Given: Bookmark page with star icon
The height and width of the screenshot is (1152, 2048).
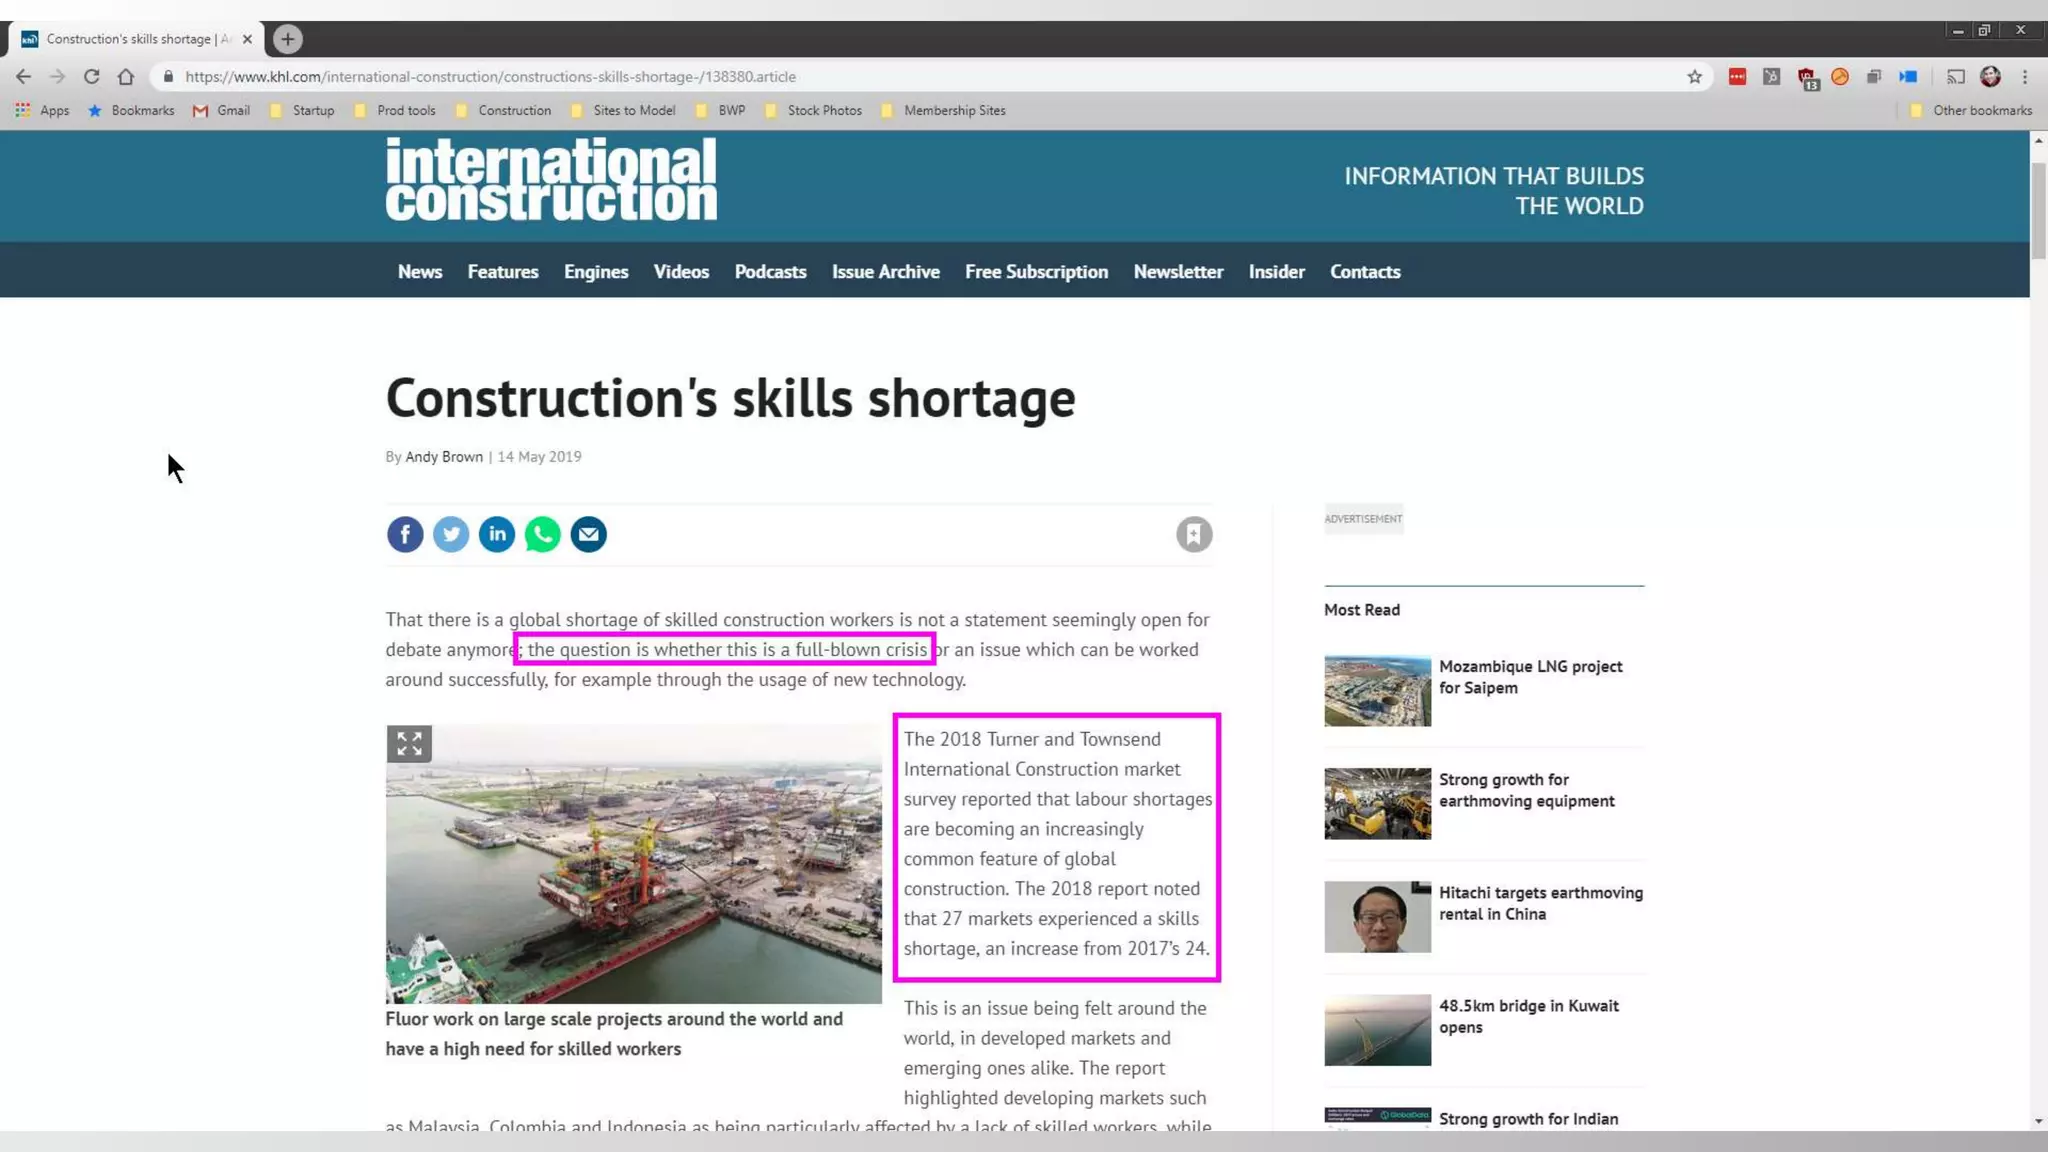Looking at the screenshot, I should [x=1694, y=77].
